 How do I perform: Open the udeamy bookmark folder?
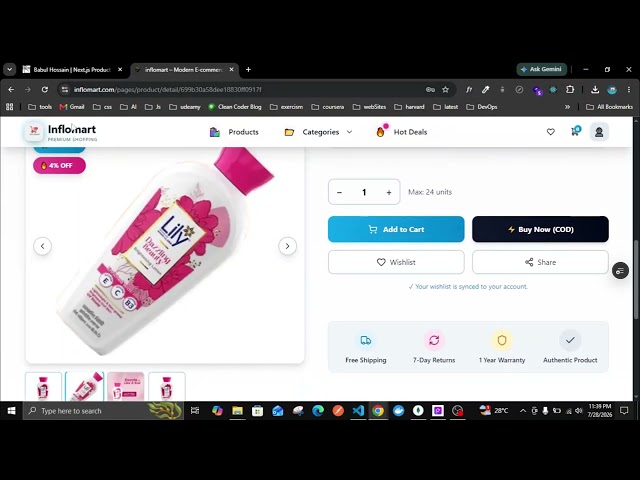[185, 107]
